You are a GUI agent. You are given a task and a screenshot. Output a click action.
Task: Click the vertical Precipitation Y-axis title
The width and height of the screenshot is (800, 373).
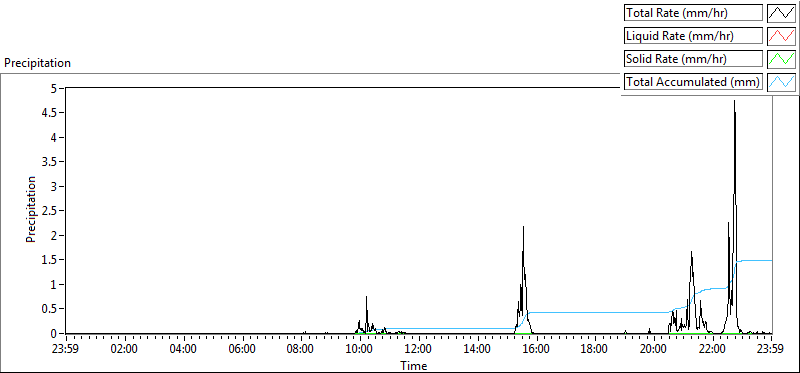tap(31, 209)
